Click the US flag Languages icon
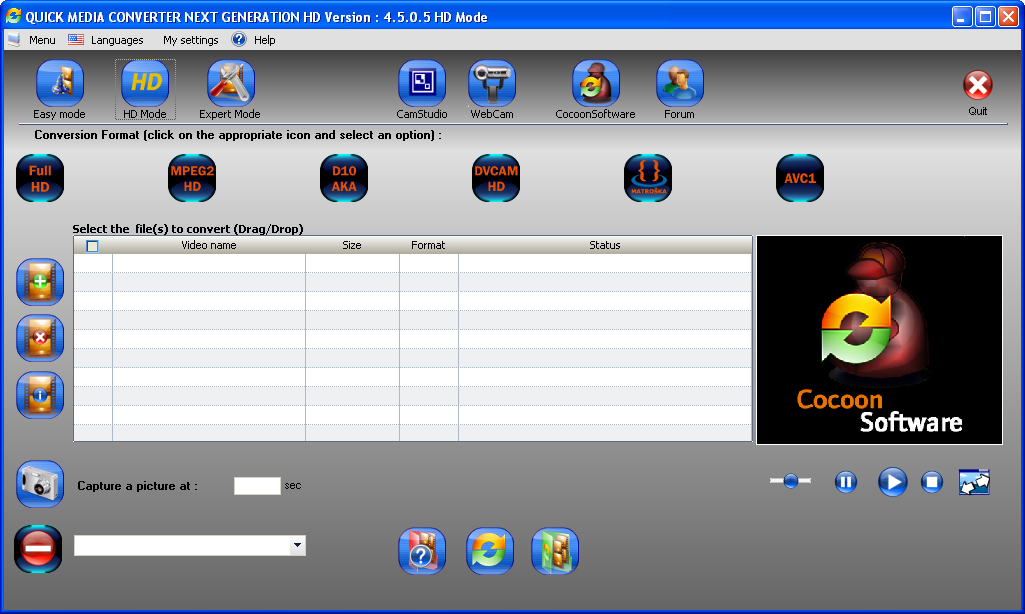Screen dimensions: 1025x614 [76, 39]
